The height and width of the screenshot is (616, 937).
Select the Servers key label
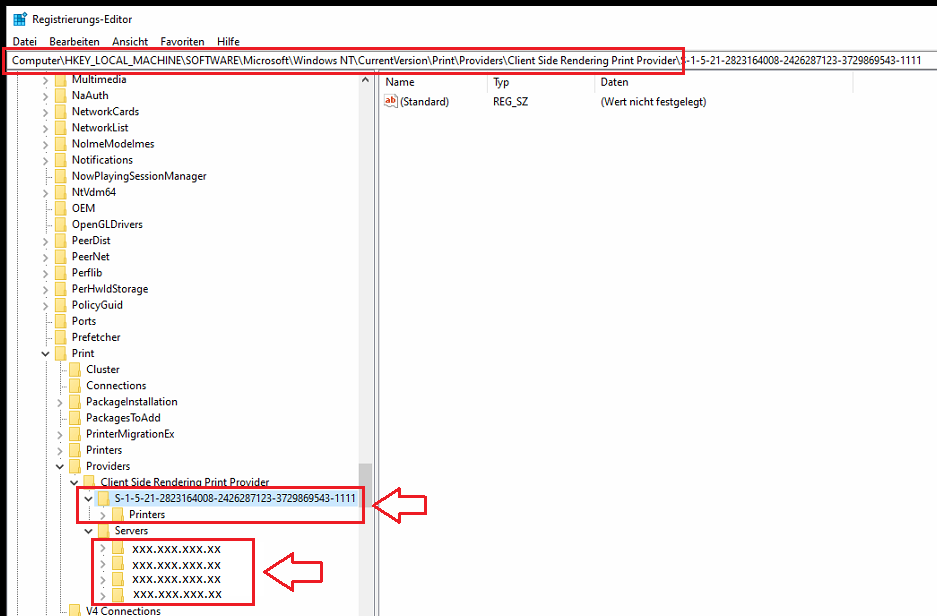pos(131,531)
